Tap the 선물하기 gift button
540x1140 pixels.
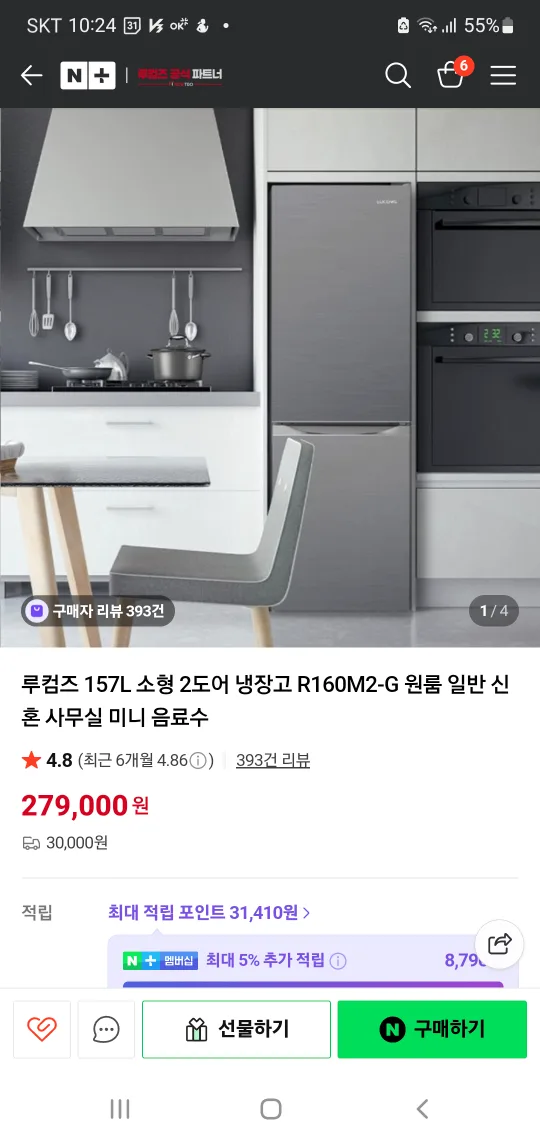point(236,1029)
